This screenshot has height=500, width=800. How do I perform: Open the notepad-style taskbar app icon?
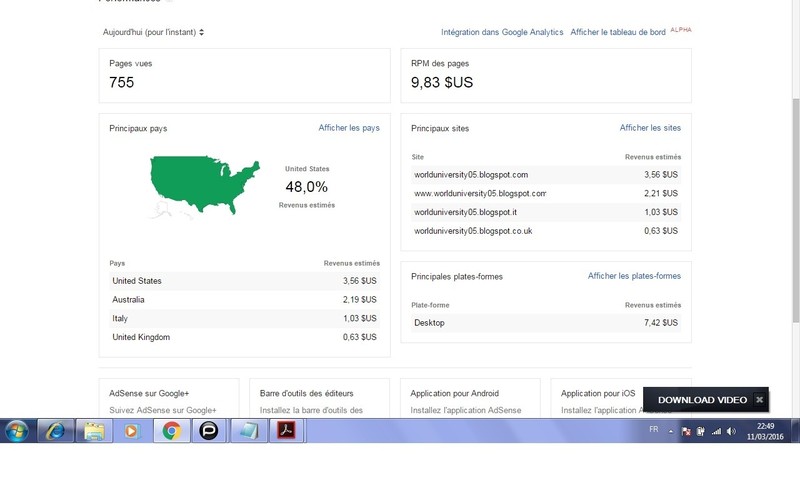[248, 431]
